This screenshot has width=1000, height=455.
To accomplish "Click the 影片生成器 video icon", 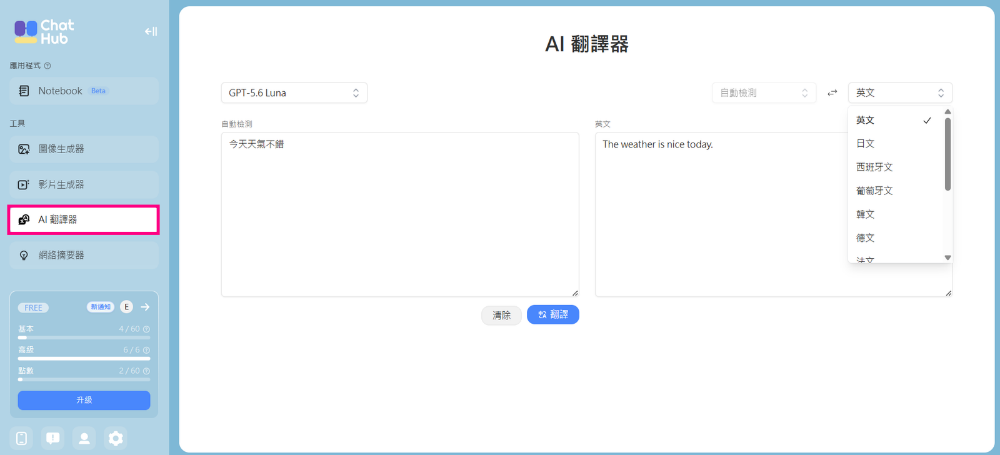I will click(x=24, y=184).
